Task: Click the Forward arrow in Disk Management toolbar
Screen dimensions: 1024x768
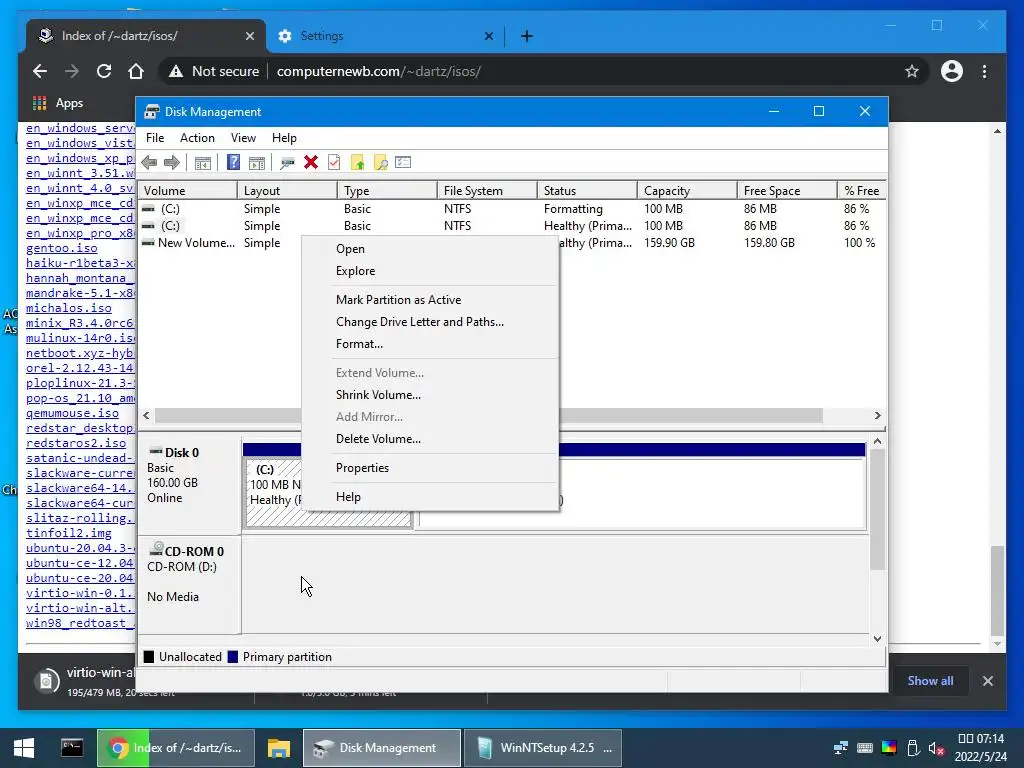Action: [x=172, y=163]
